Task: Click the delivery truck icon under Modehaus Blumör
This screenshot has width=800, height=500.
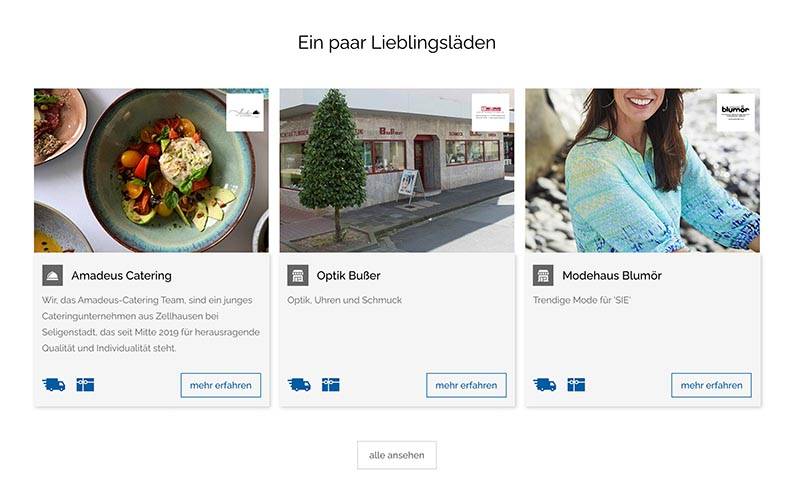Action: [x=544, y=385]
